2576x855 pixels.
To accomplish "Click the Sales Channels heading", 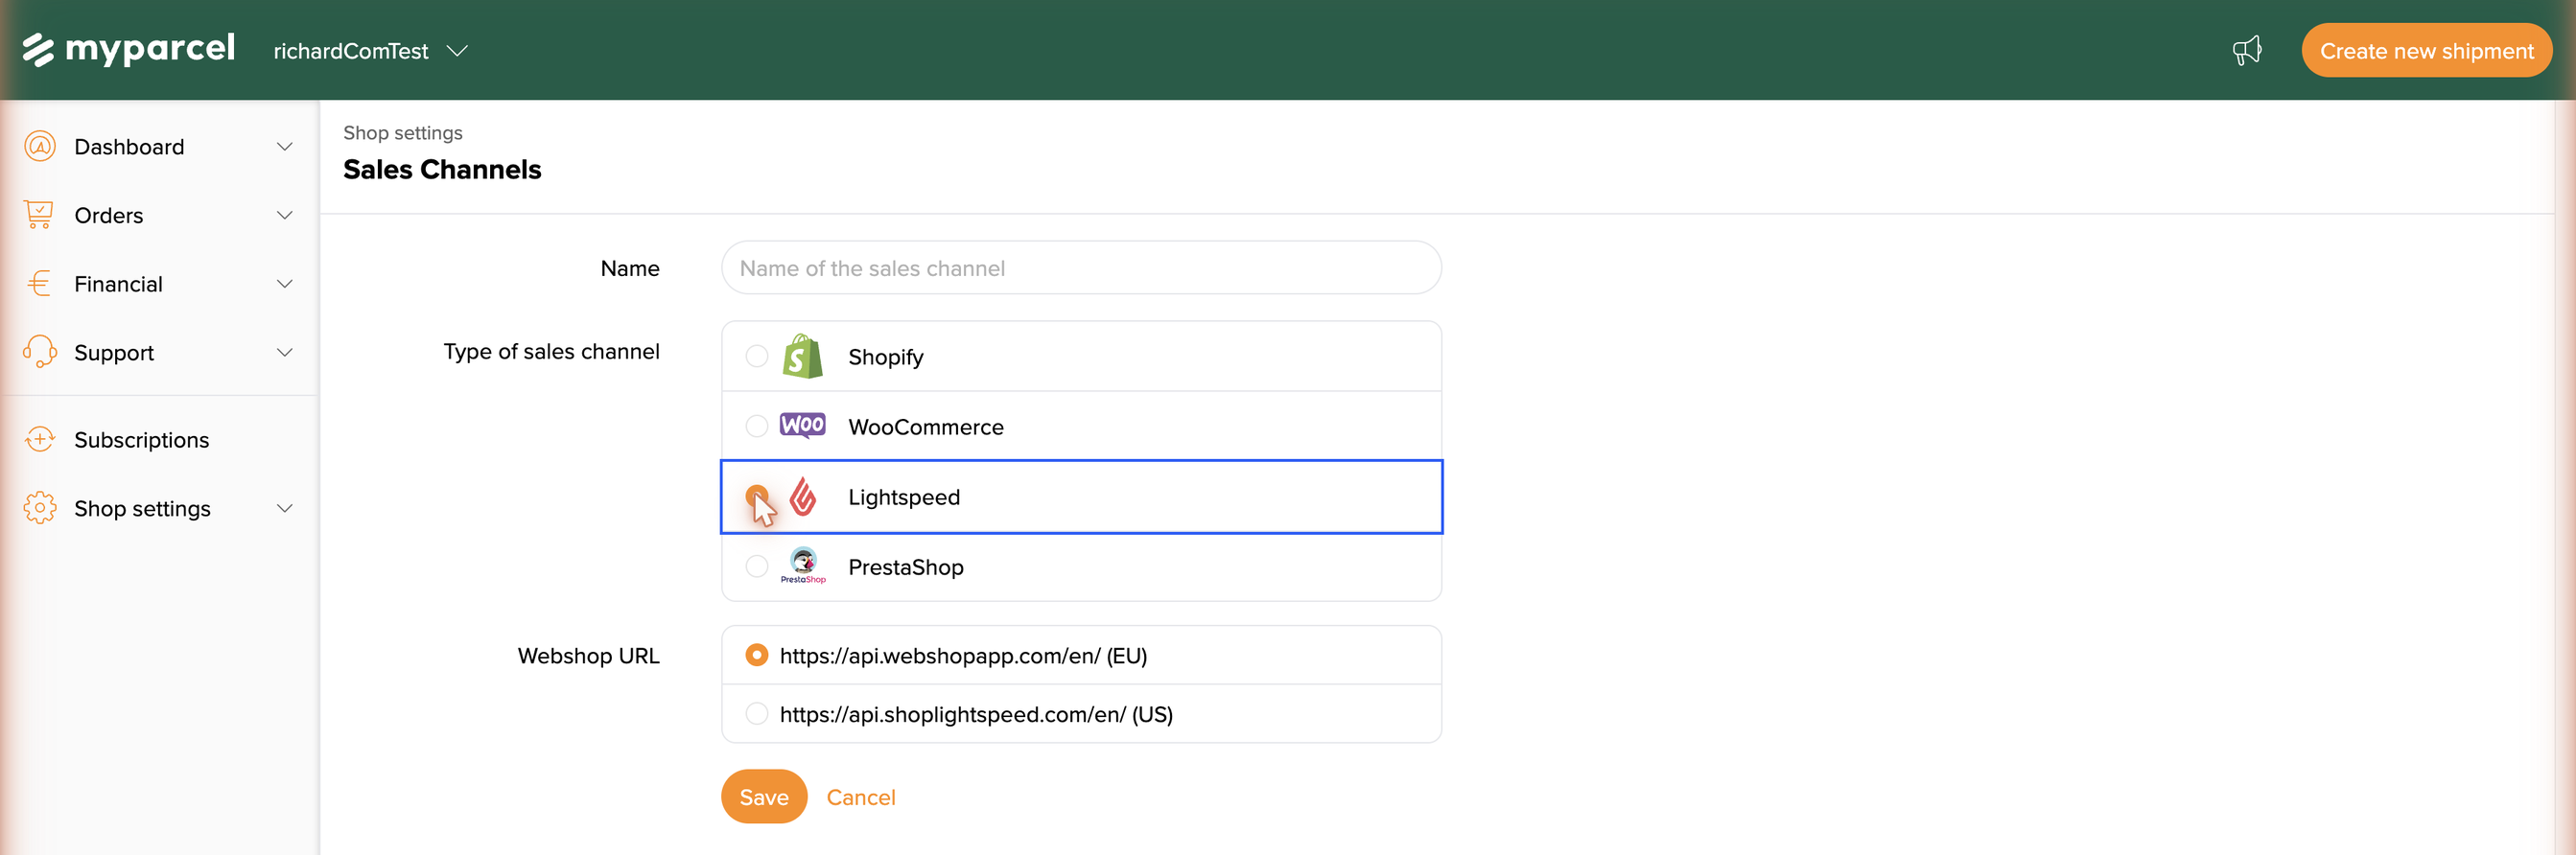I will 442,170.
